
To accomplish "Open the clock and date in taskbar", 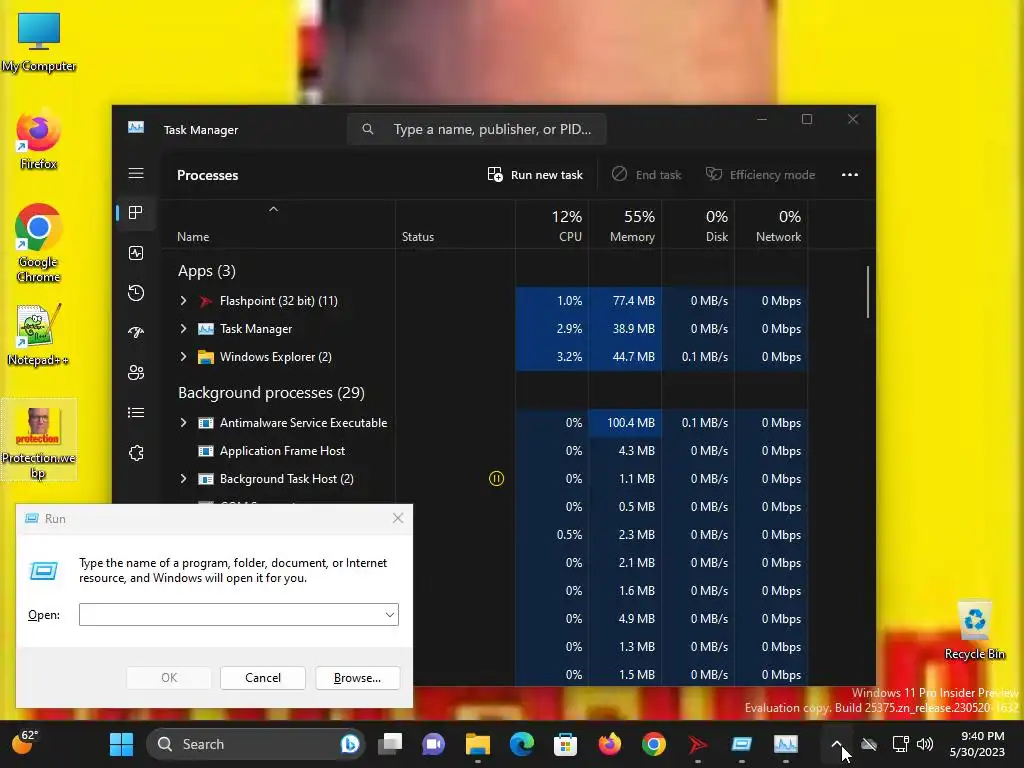I will [x=977, y=744].
